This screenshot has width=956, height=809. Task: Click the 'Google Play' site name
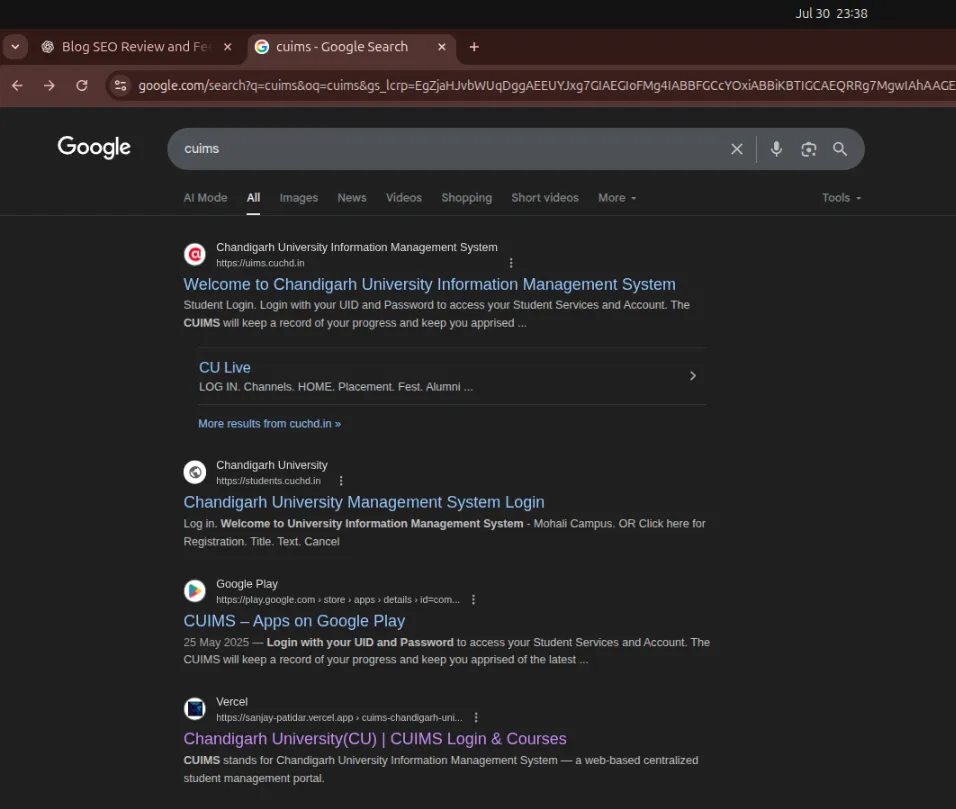(247, 583)
